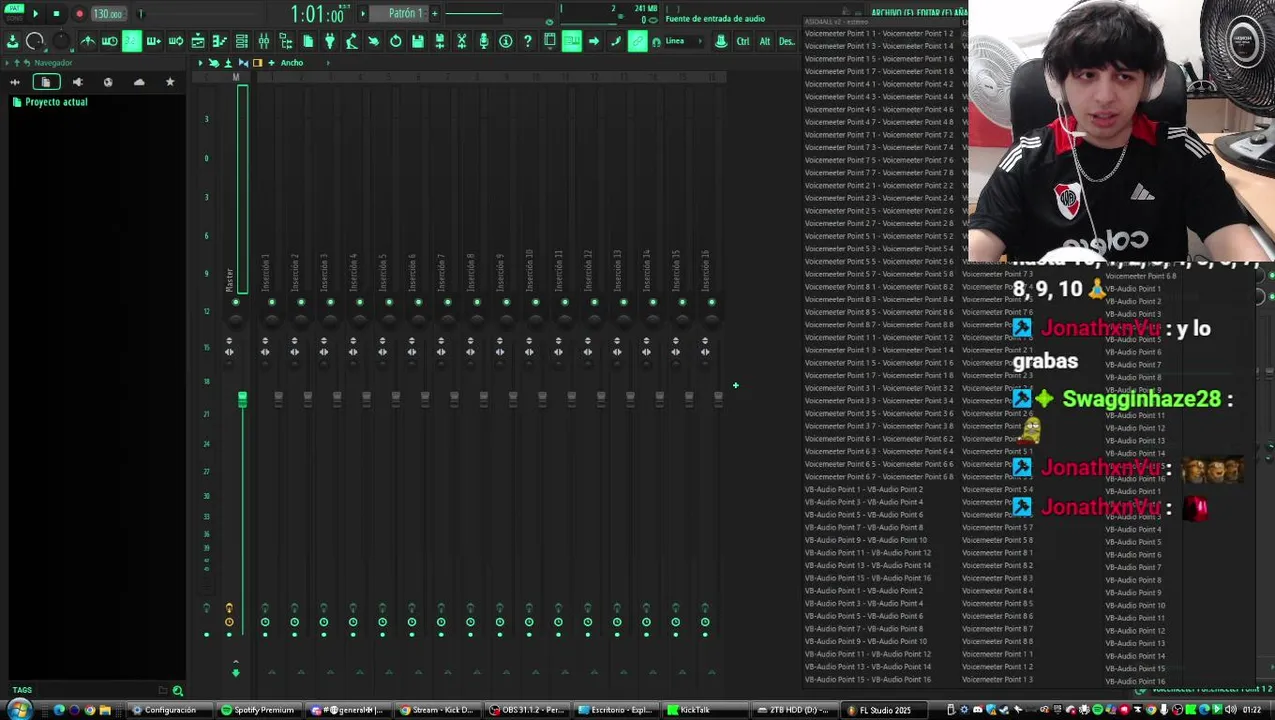
Task: Open mixer options arrow menu
Action: [x=200, y=63]
